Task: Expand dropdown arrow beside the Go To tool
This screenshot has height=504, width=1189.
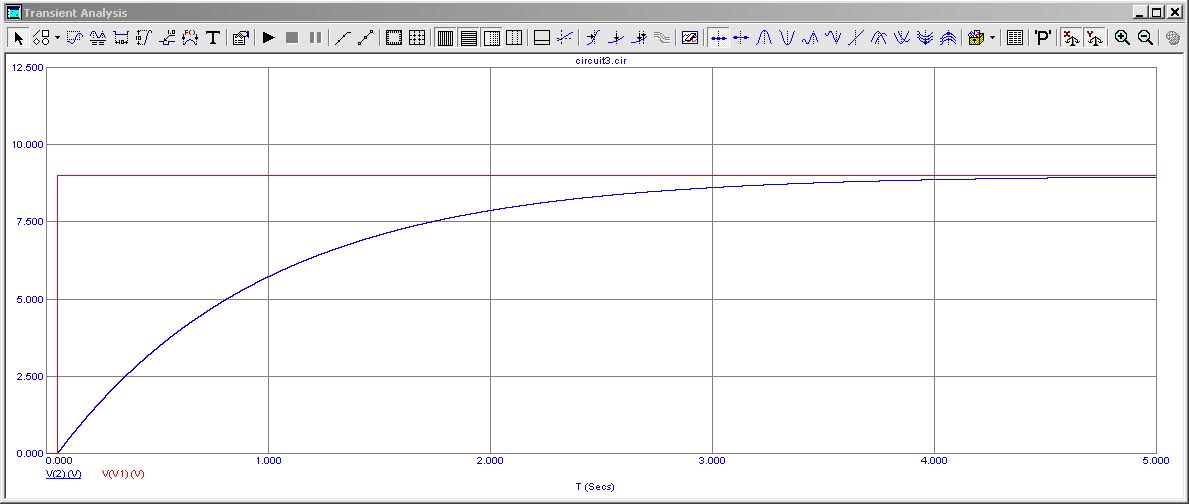Action: tap(992, 38)
